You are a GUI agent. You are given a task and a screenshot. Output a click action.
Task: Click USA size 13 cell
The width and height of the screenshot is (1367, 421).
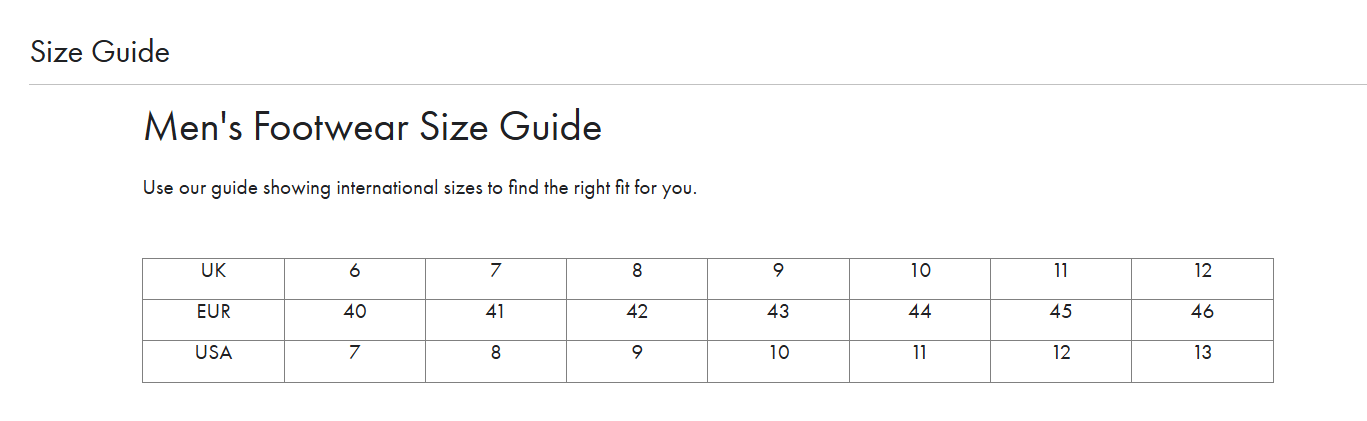(1202, 361)
